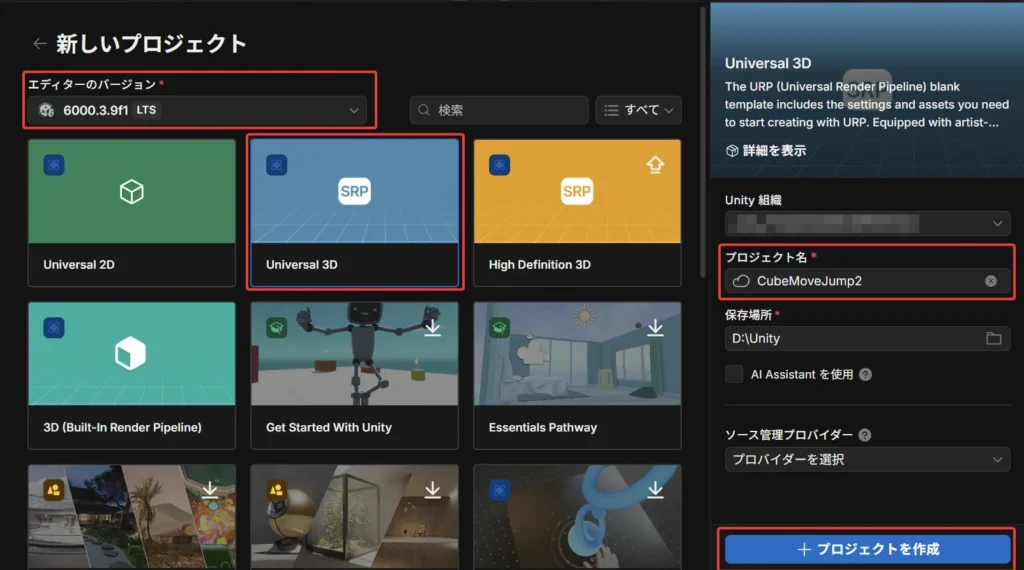Click the search field labeled 検索
1024x570 pixels.
(499, 110)
